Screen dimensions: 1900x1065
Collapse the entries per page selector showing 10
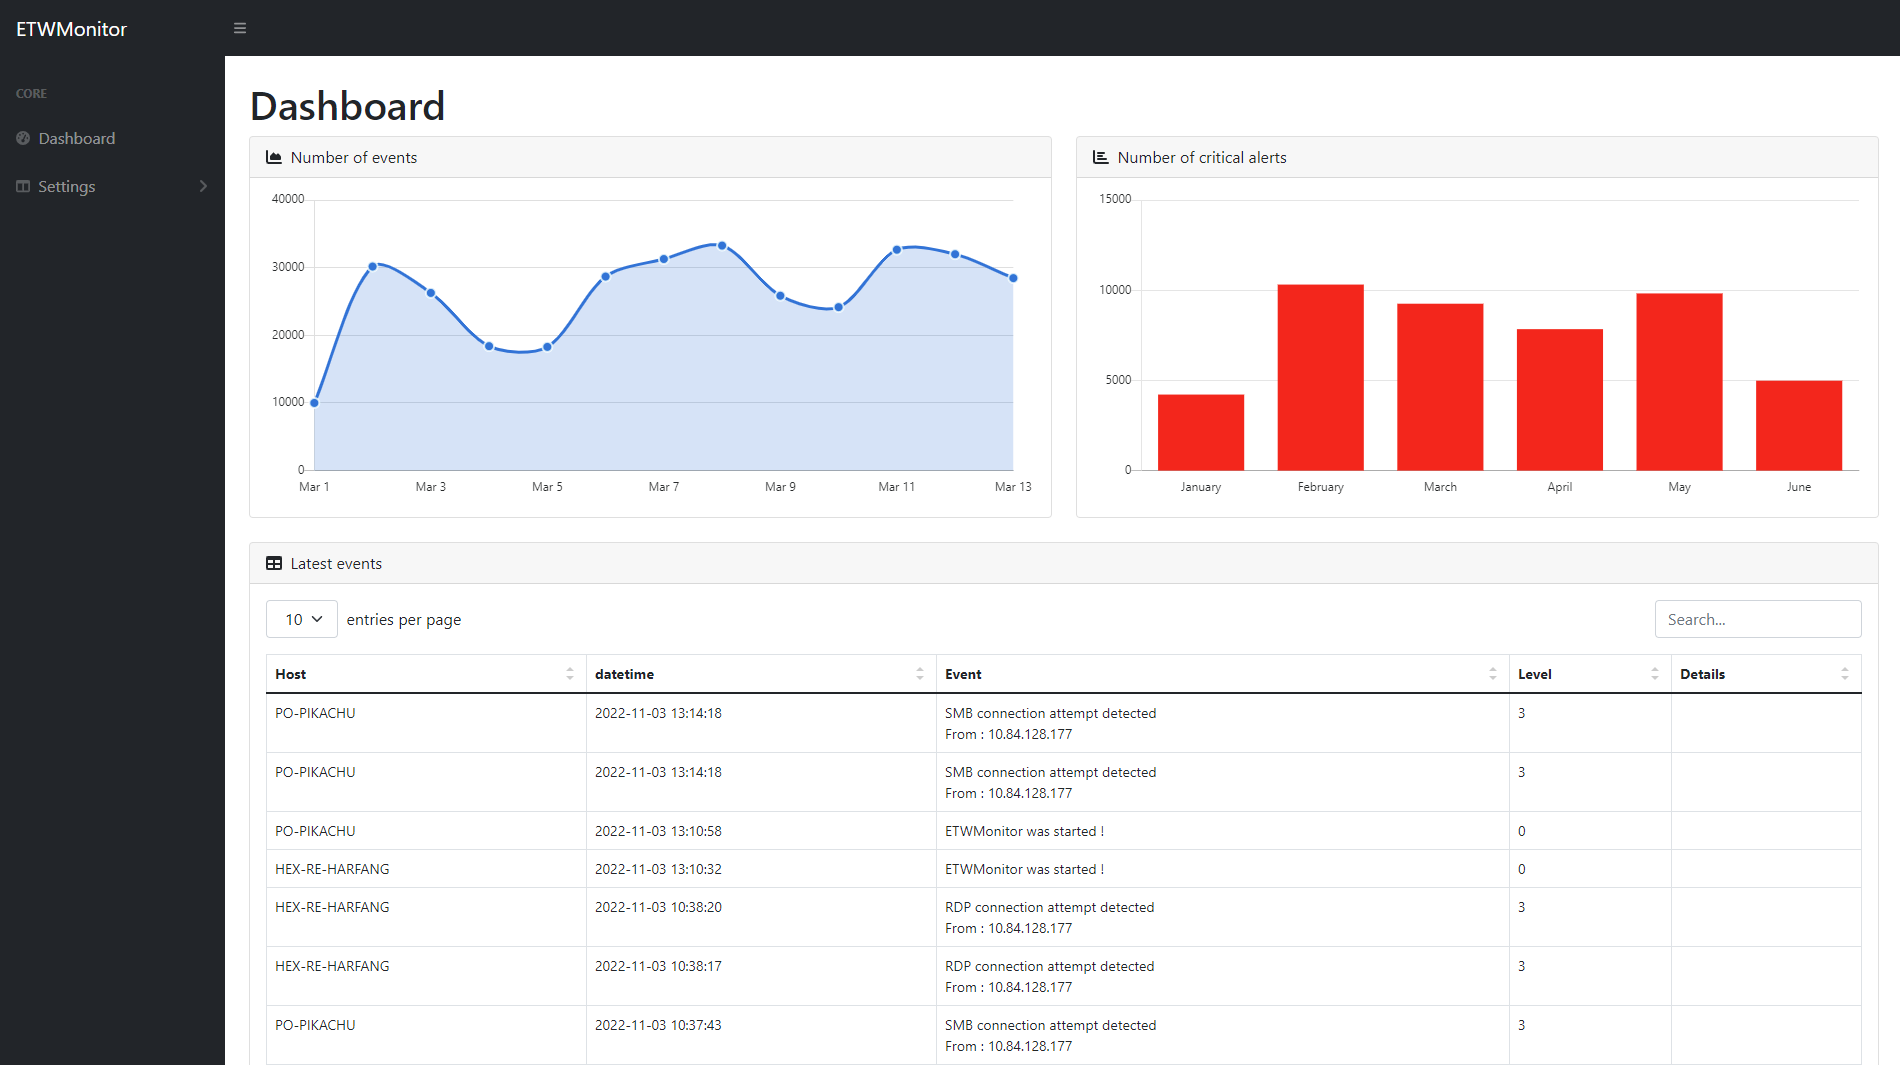tap(301, 619)
